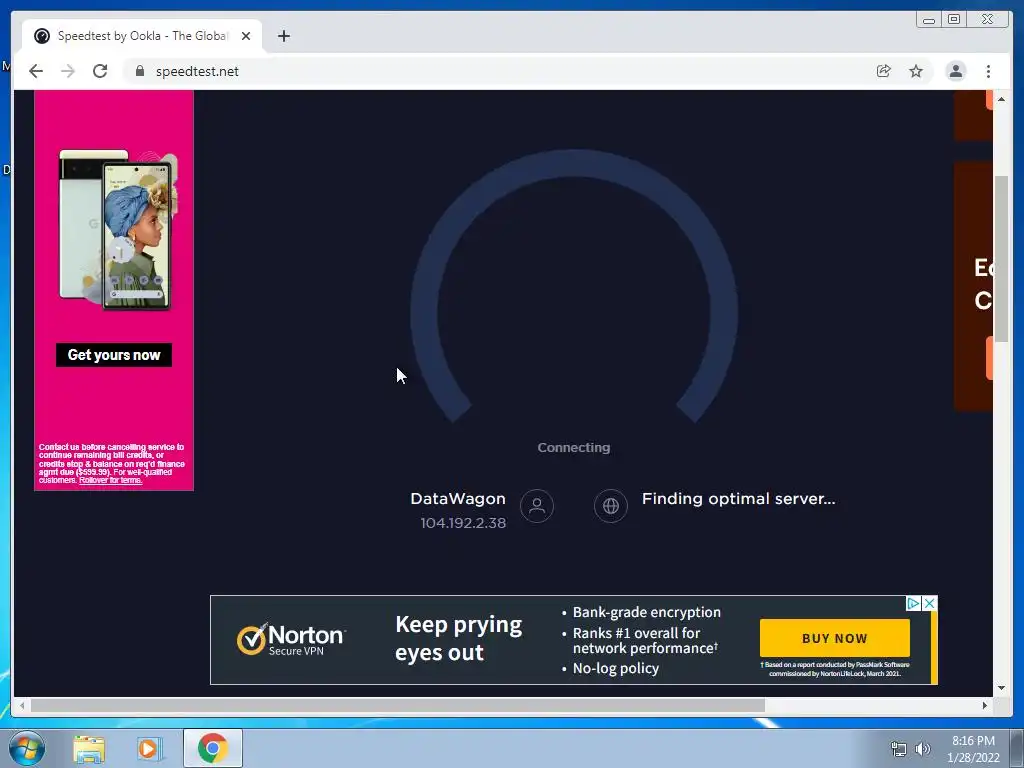Select the Speedtest by Ookla tab
This screenshot has height=768, width=1024.
[x=142, y=36]
